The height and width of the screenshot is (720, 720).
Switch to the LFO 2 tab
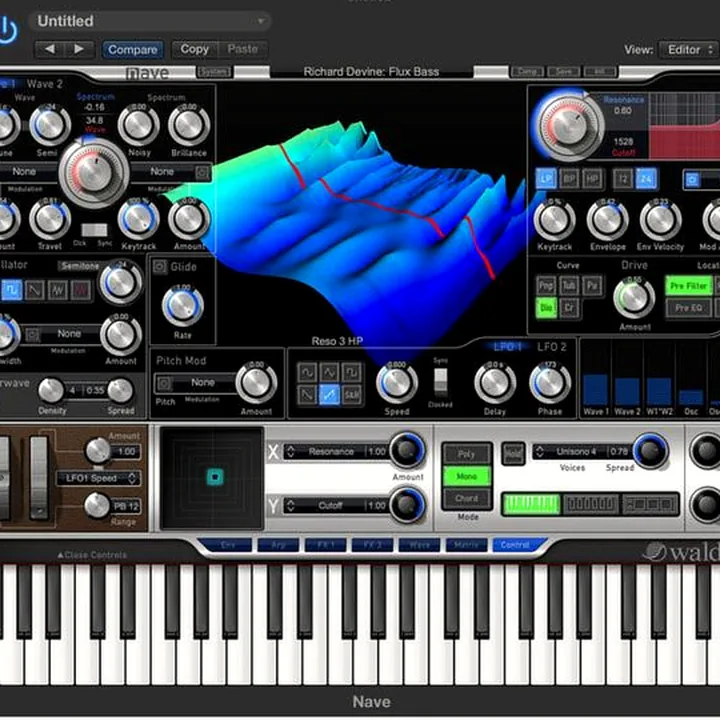tap(551, 347)
